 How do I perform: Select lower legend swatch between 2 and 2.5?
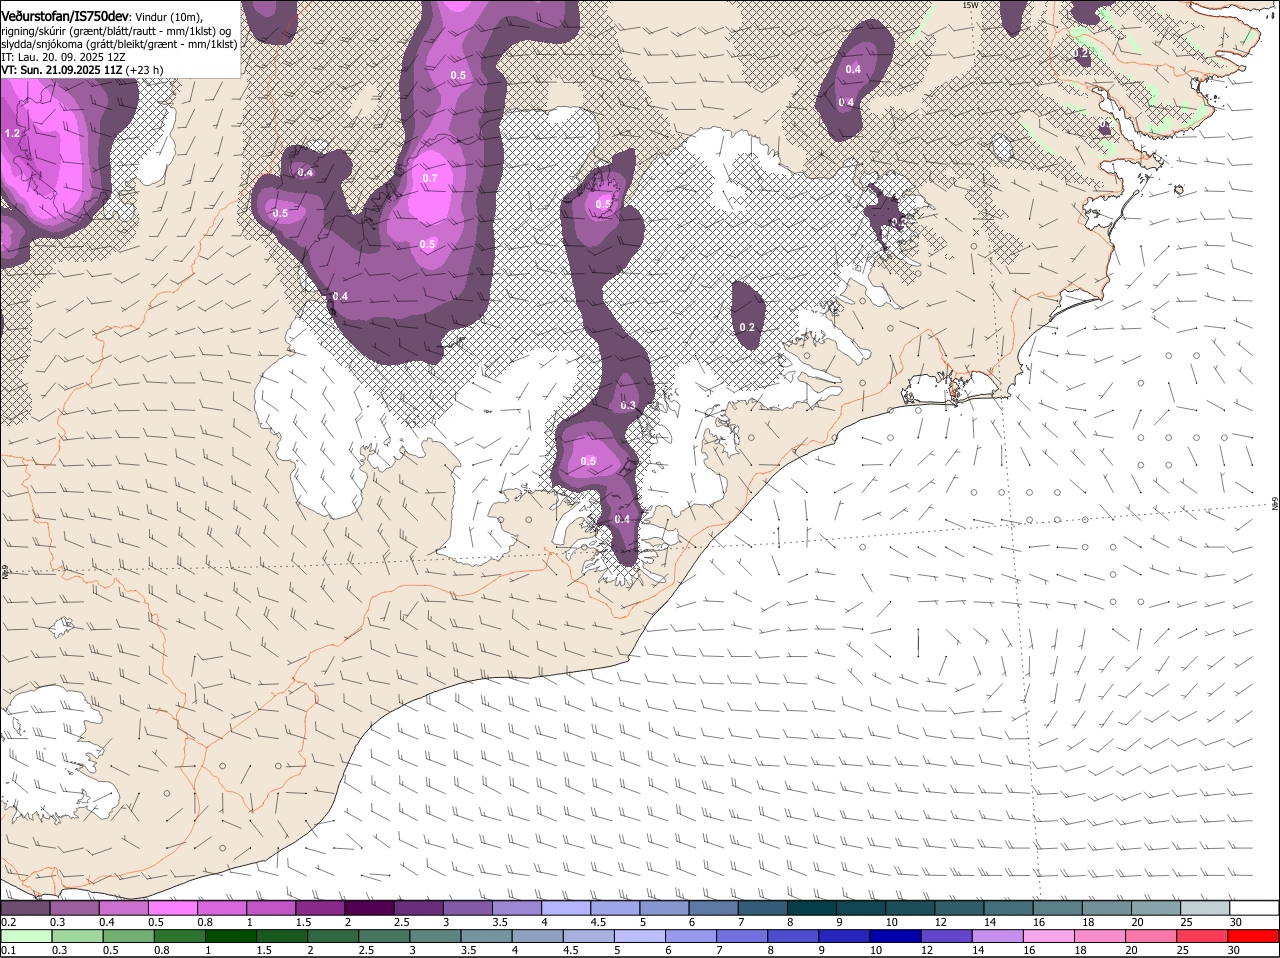(x=333, y=936)
